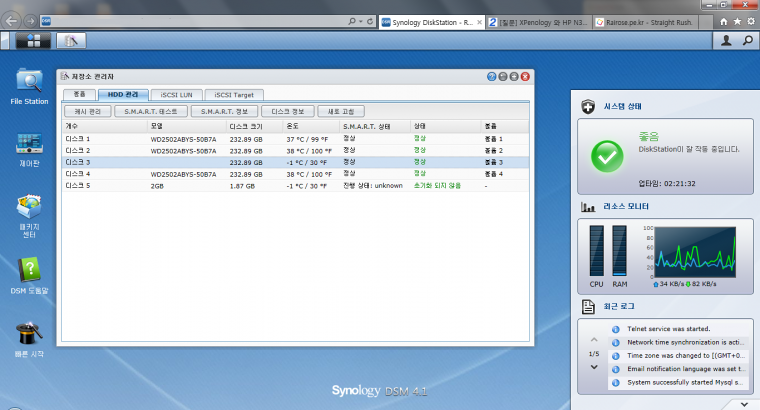Screen dimensions: 760x410
Task: Click the 1.87 GB disk size cell
Action: pos(242,186)
